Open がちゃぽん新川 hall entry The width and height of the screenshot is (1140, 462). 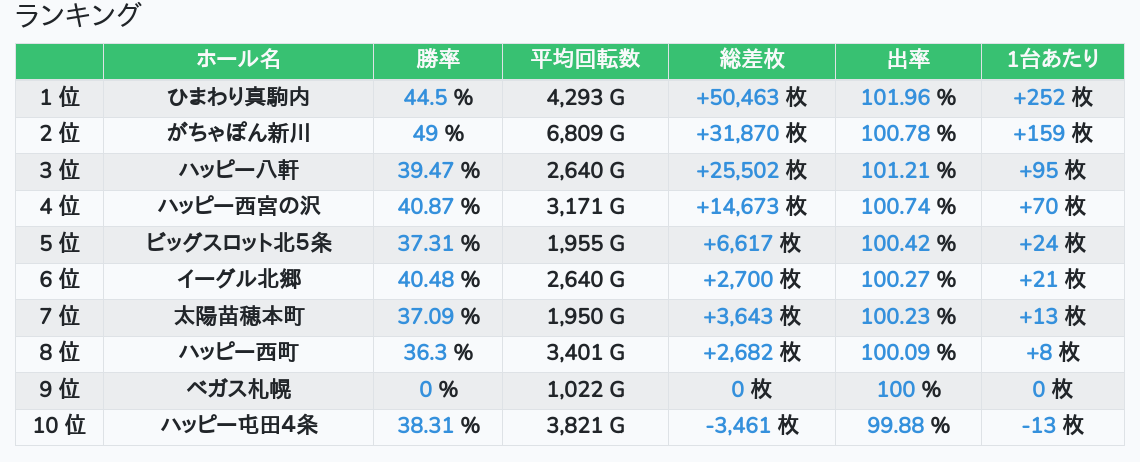pyautogui.click(x=238, y=133)
